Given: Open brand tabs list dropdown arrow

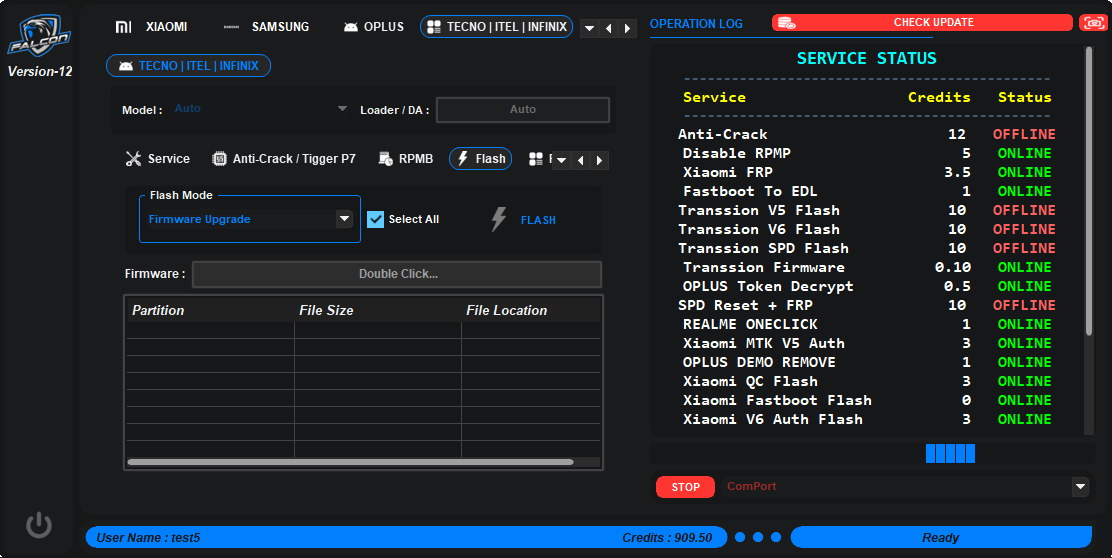Looking at the screenshot, I should [589, 28].
